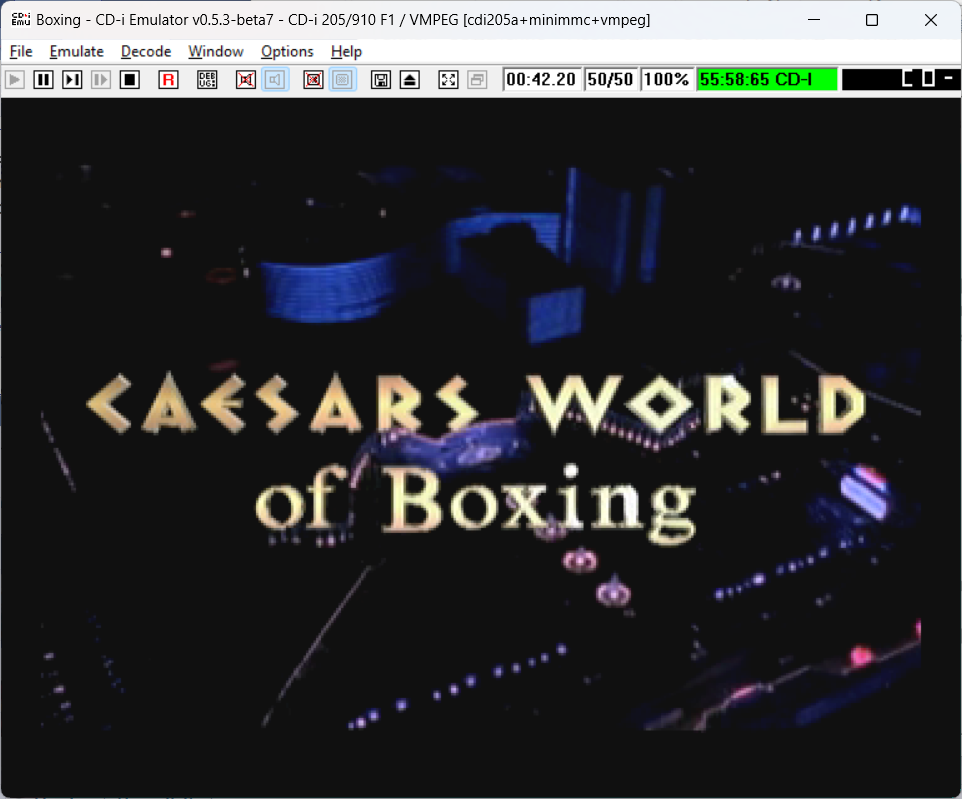Open the Window menu

pos(216,52)
